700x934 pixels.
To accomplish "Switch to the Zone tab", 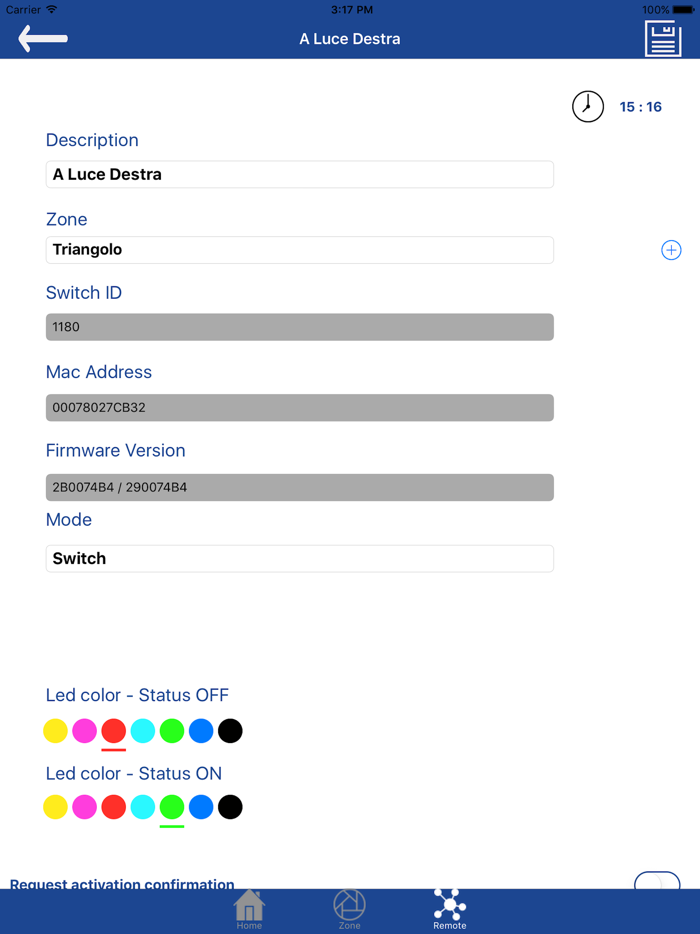I will tap(349, 910).
